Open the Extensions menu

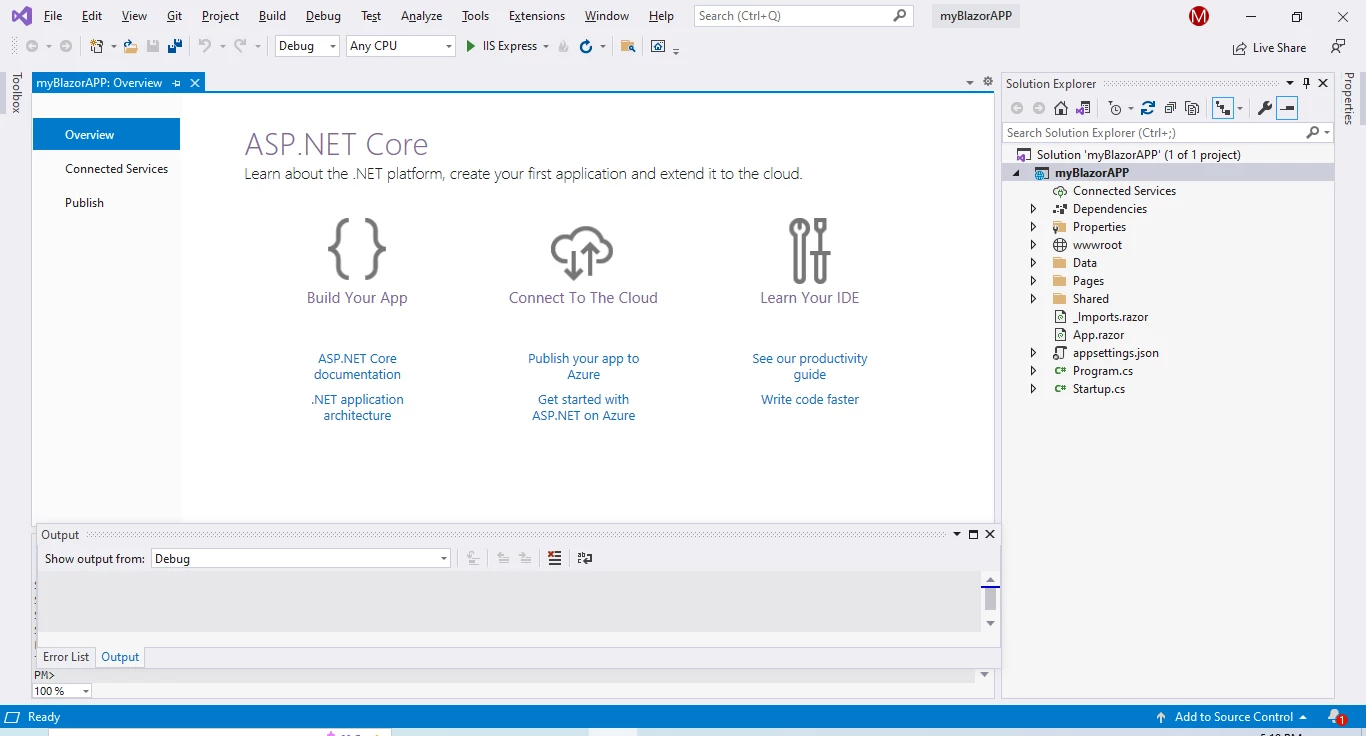(x=537, y=16)
